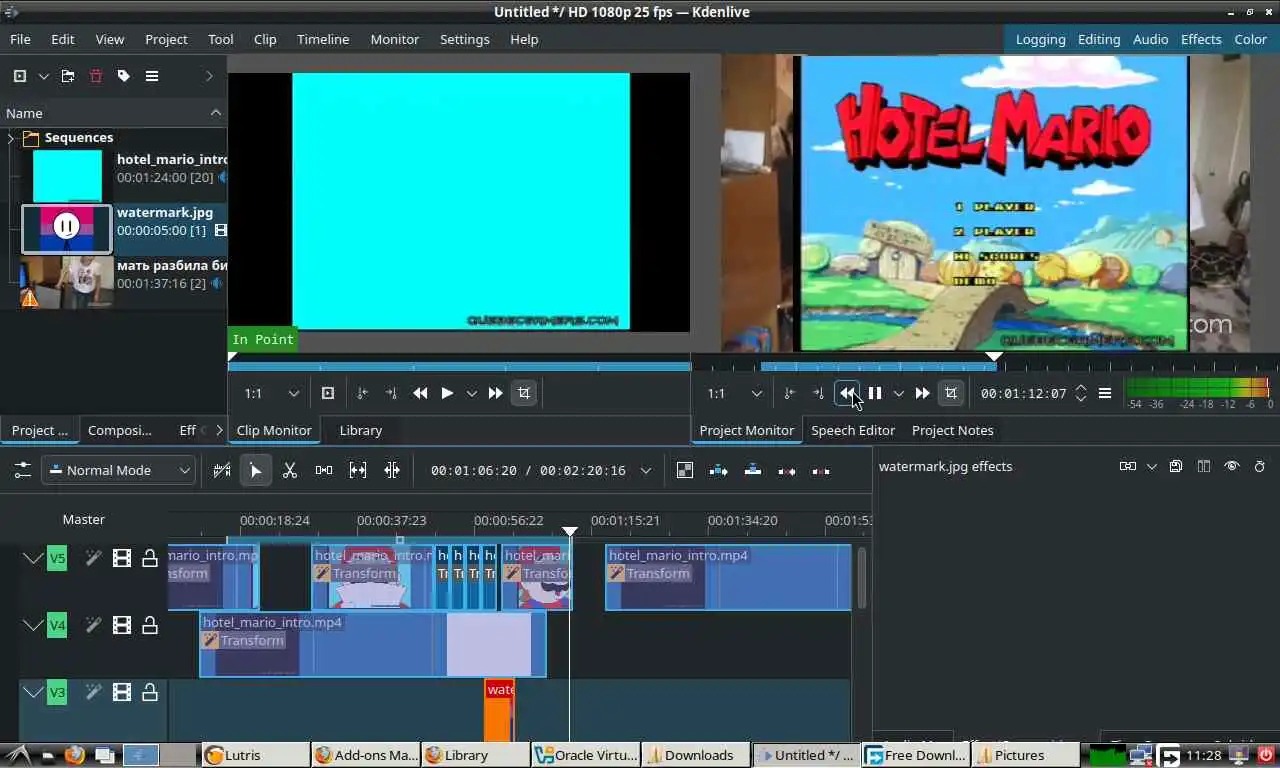This screenshot has width=1280, height=768.
Task: Rewind in the Clip Monitor
Action: click(x=420, y=393)
